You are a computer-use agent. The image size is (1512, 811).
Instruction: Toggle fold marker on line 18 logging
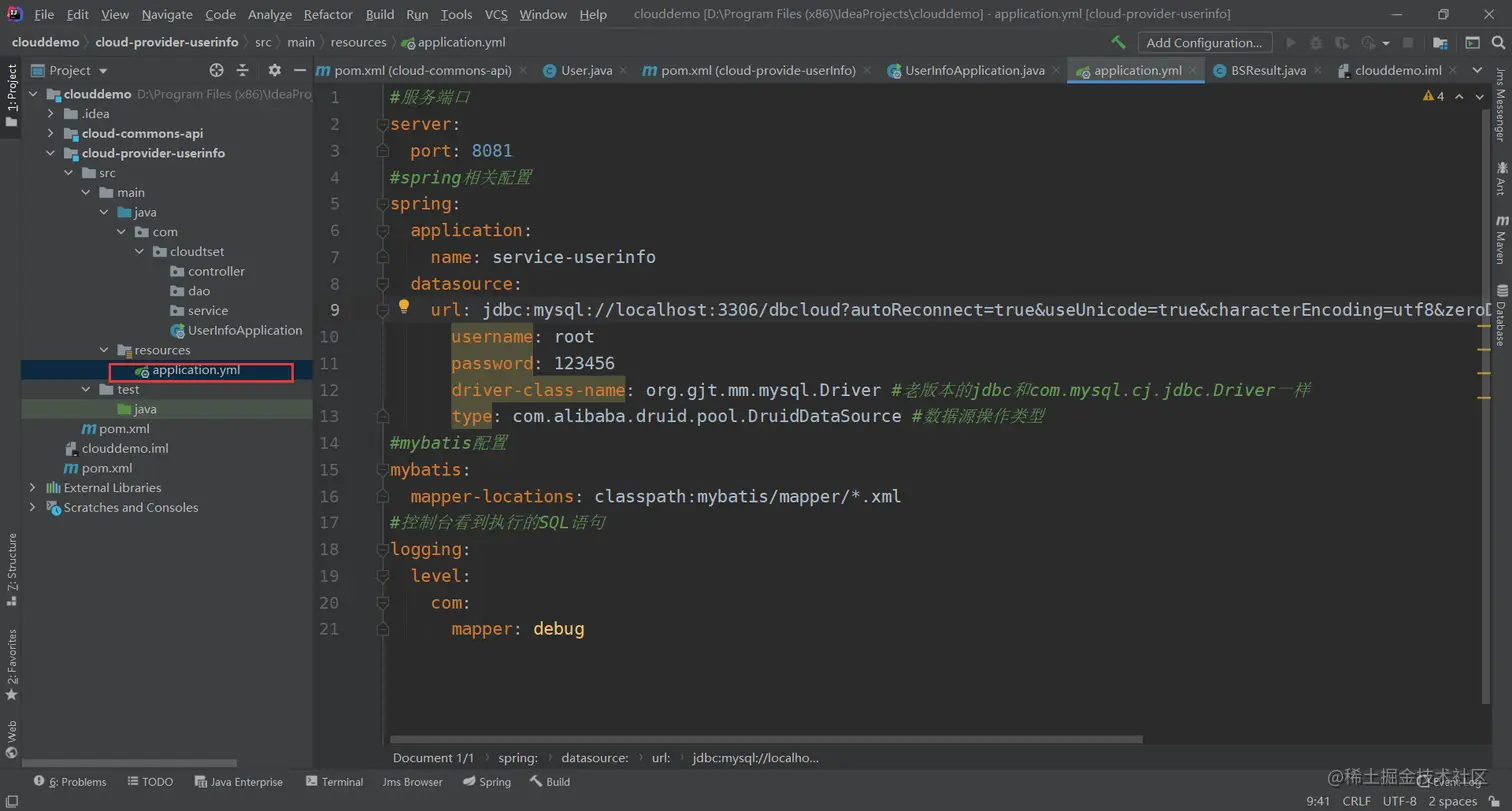[381, 549]
